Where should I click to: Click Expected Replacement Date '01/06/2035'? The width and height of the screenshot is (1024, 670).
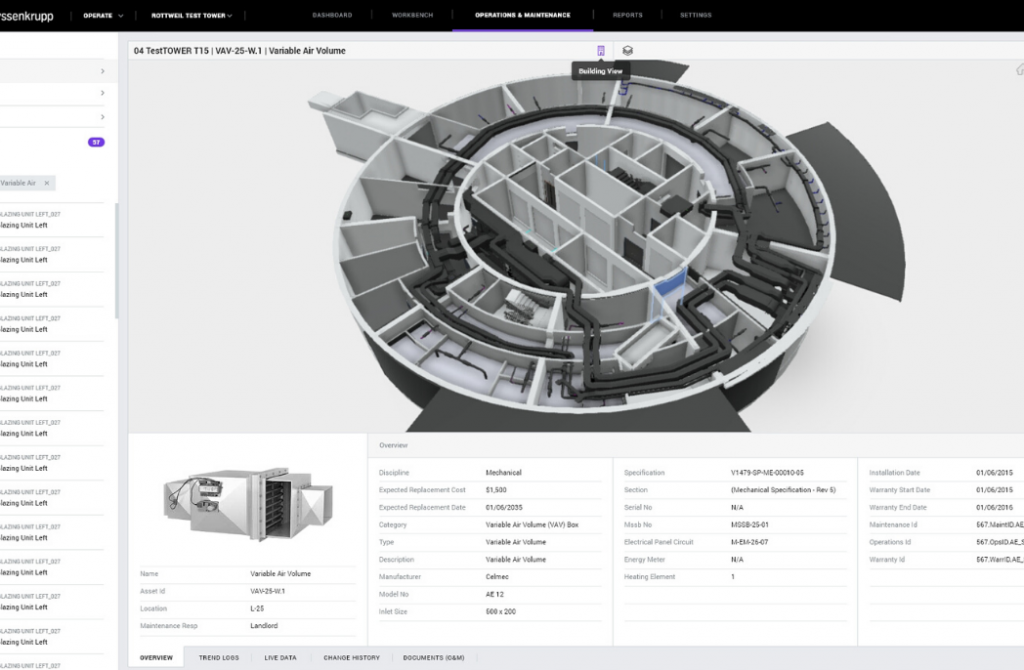[x=504, y=507]
